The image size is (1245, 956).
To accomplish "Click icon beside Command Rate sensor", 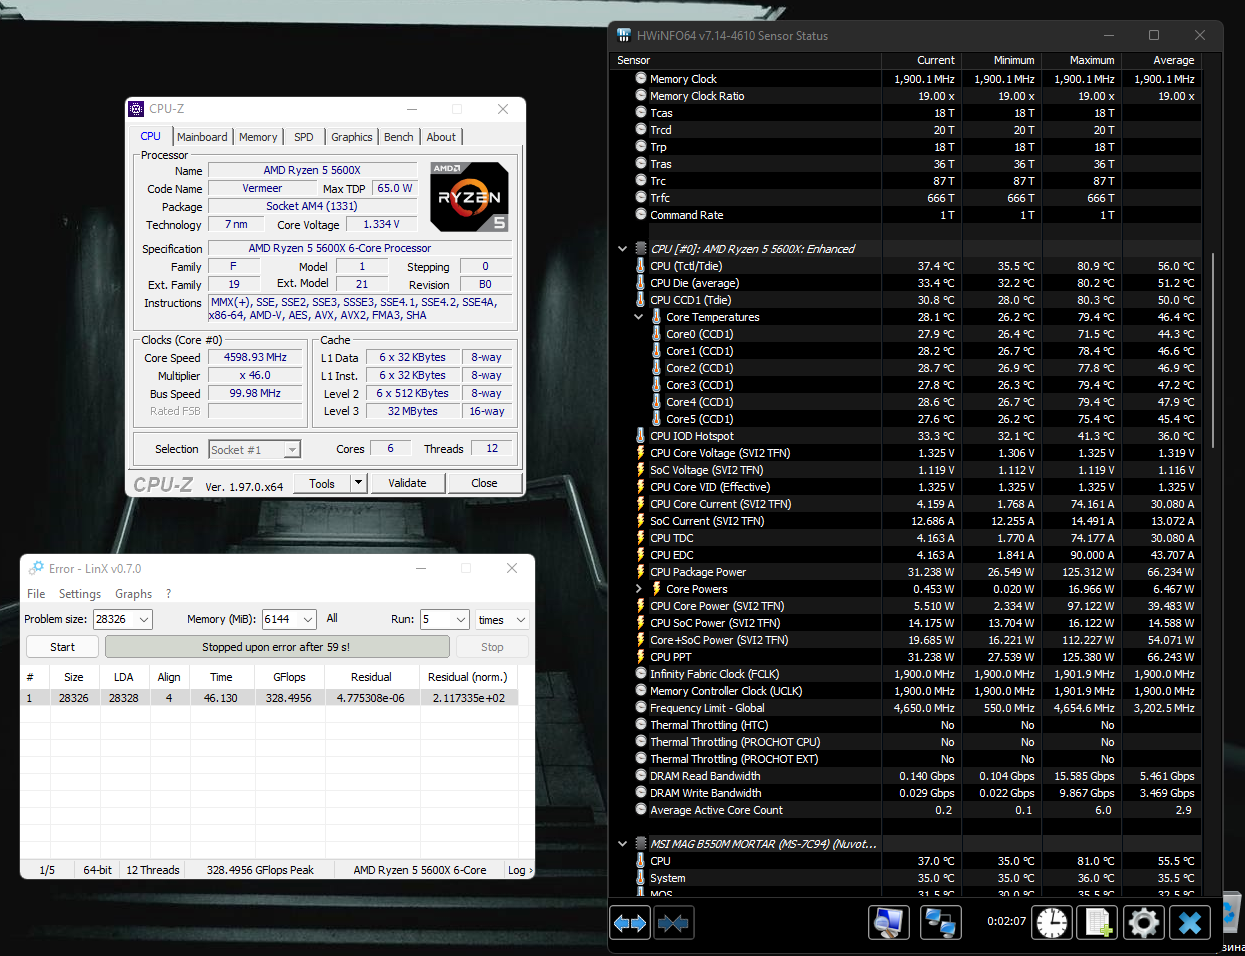I will point(641,214).
